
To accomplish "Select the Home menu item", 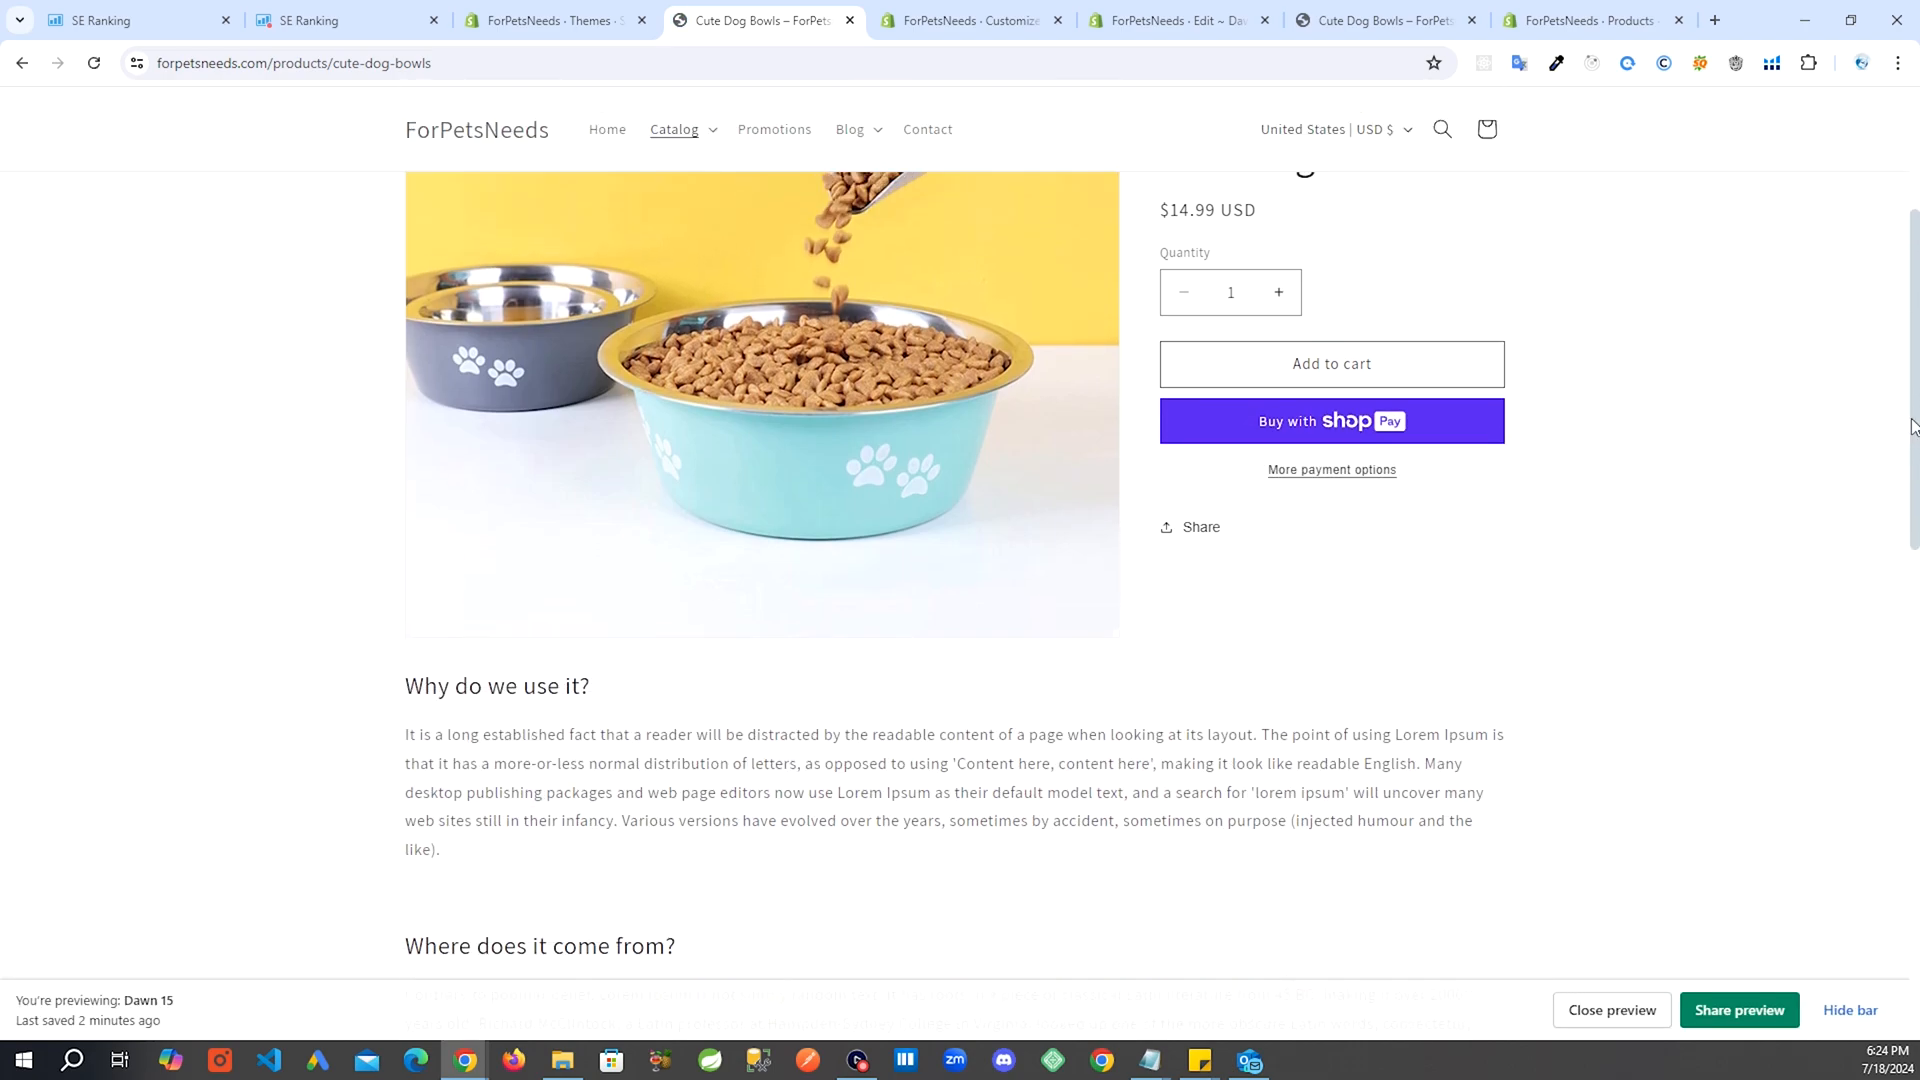I will point(608,129).
